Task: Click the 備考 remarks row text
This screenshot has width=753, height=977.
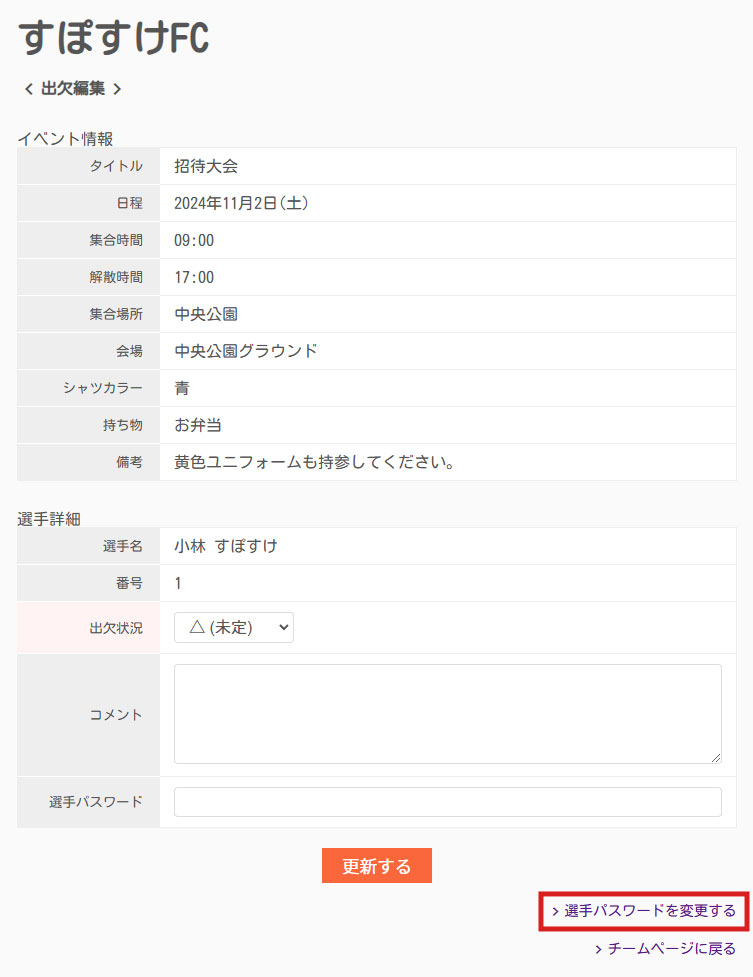Action: pos(316,462)
